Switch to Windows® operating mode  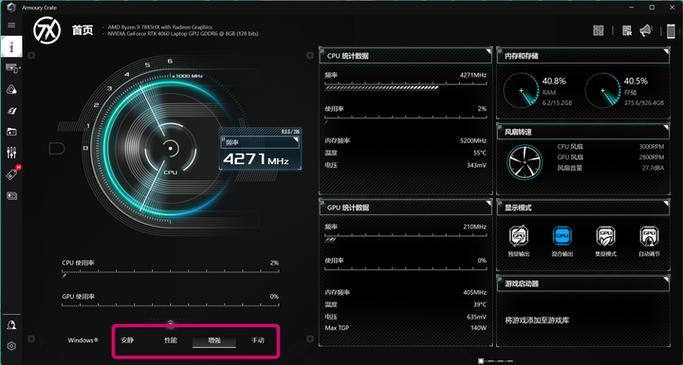coord(83,340)
